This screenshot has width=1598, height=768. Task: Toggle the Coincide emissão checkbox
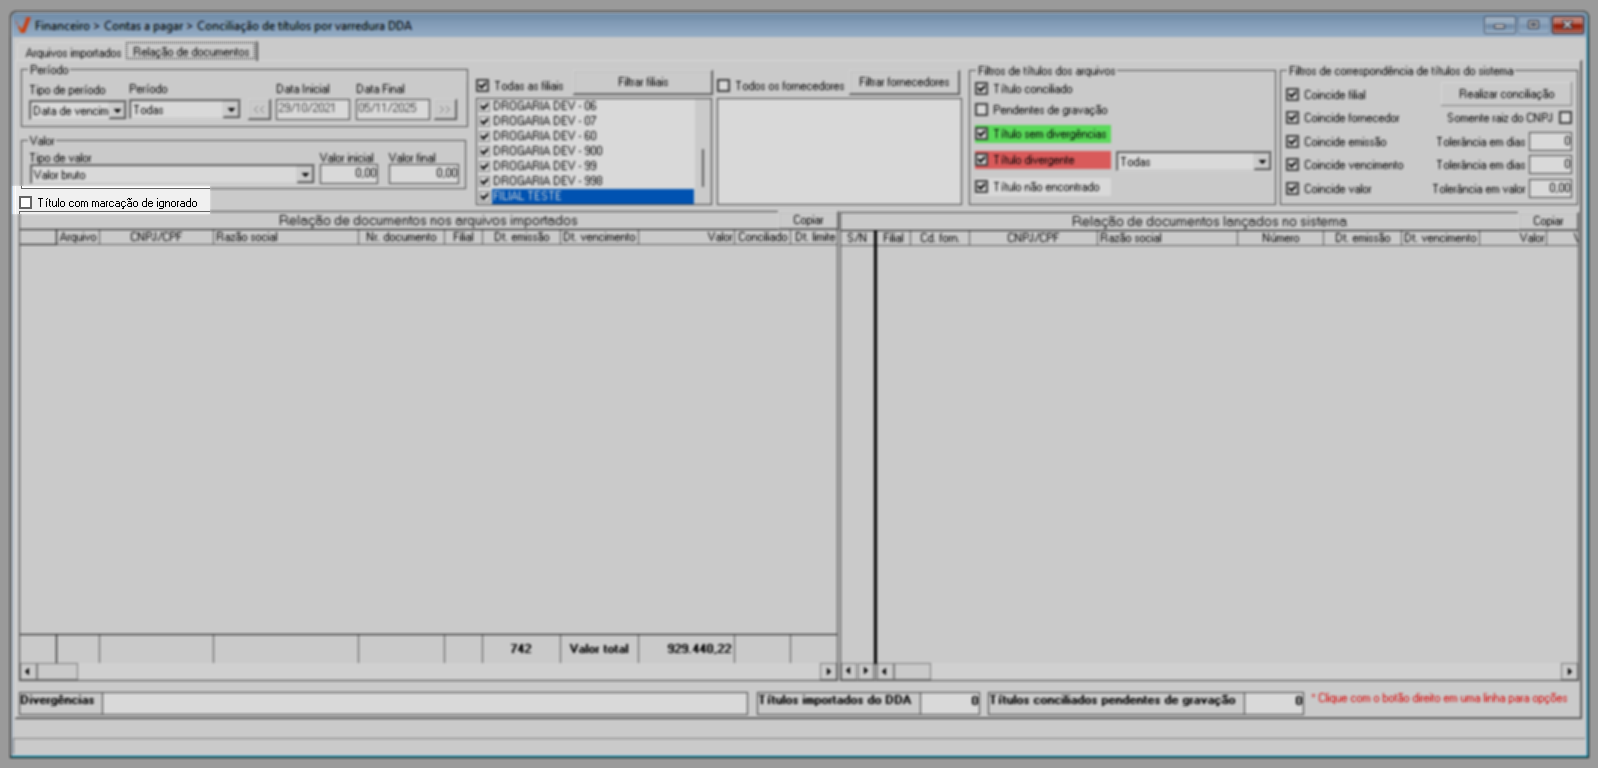(1293, 142)
